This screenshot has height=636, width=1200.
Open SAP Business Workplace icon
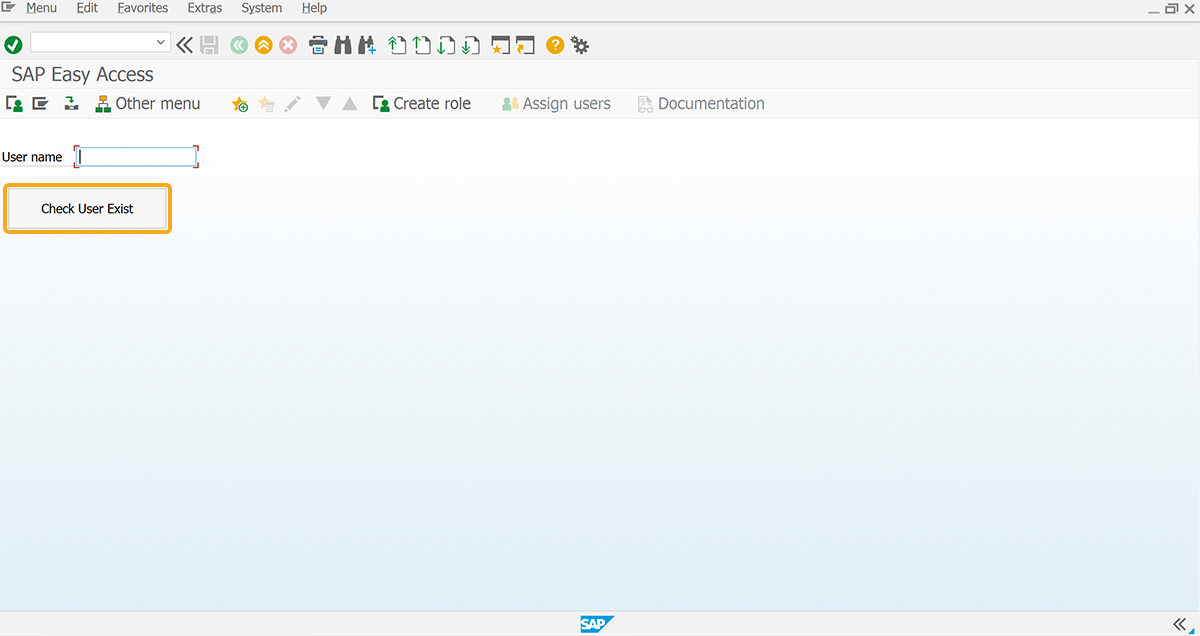click(71, 103)
